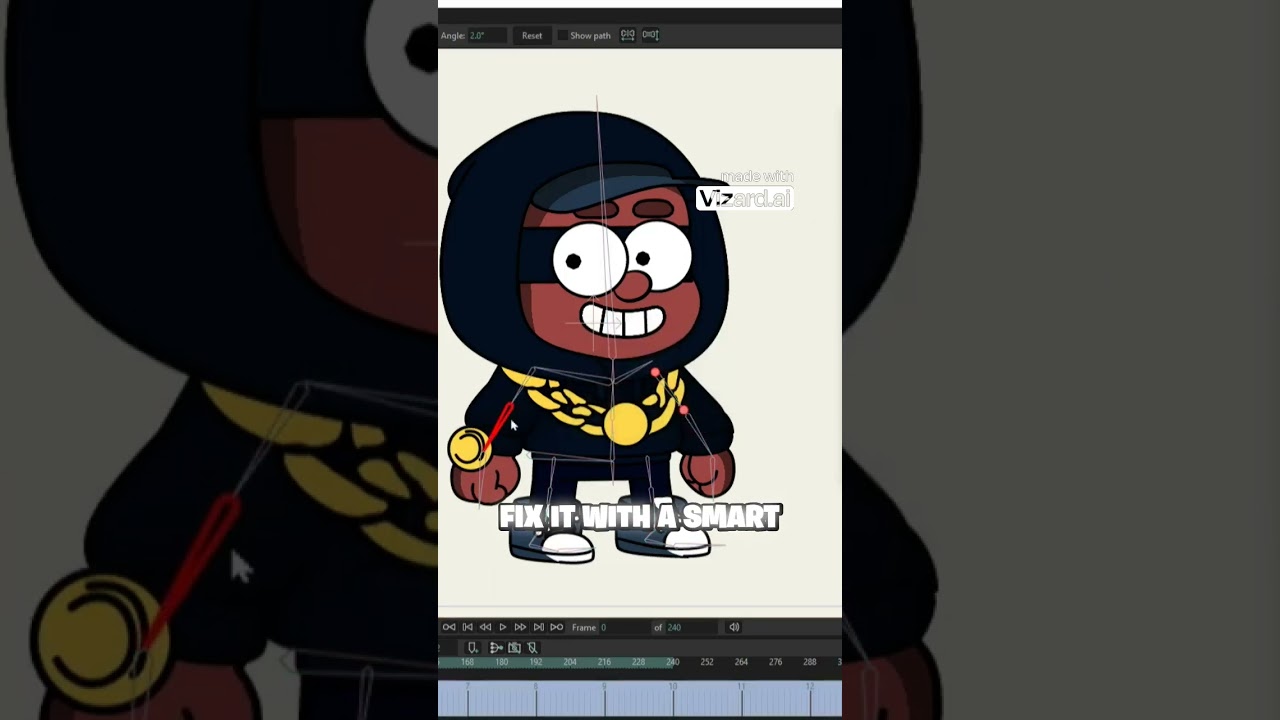
Task: Click the gold medallion on the chain
Action: tap(626, 424)
